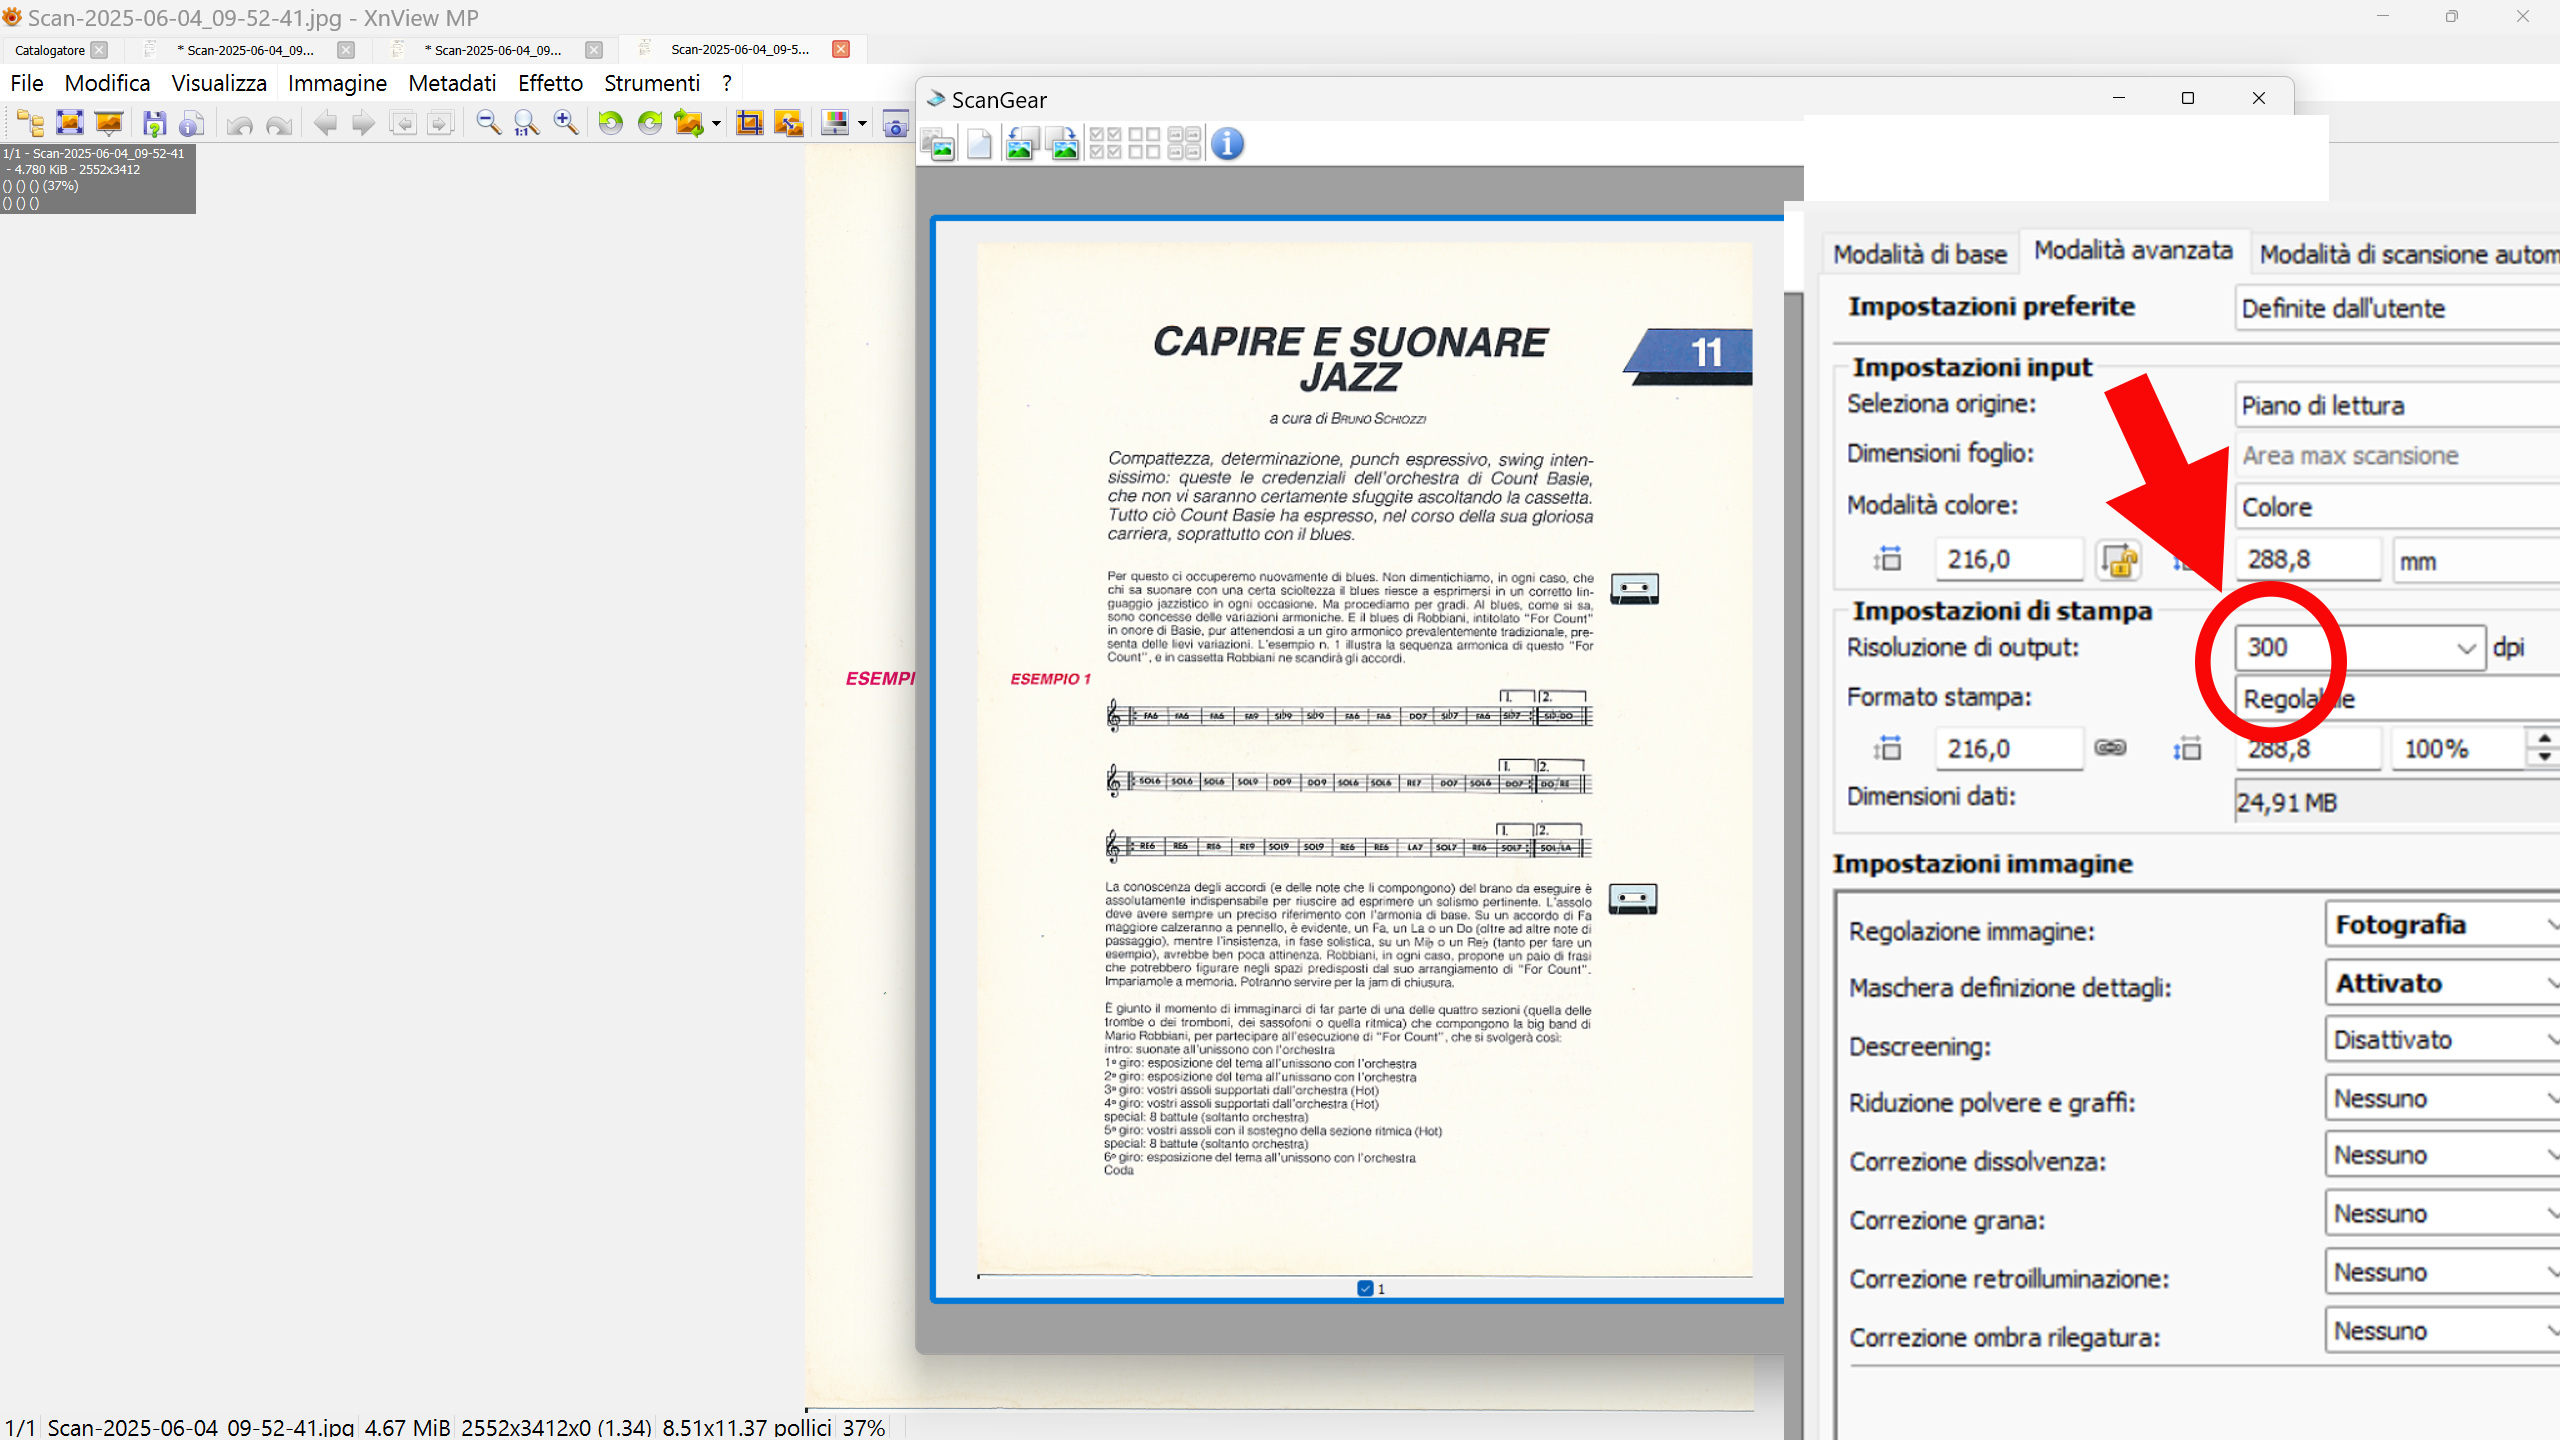Click the capture camera icon in XnView toolbar
The width and height of the screenshot is (2560, 1440).
tap(896, 125)
